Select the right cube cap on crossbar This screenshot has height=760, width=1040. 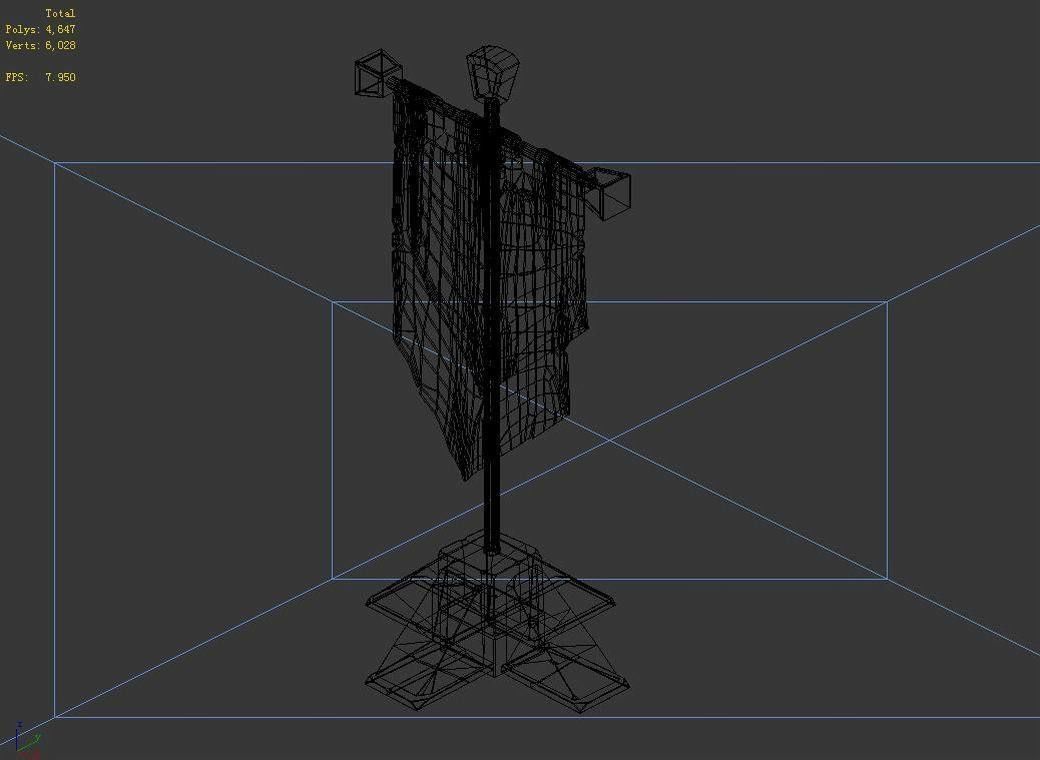click(x=607, y=192)
